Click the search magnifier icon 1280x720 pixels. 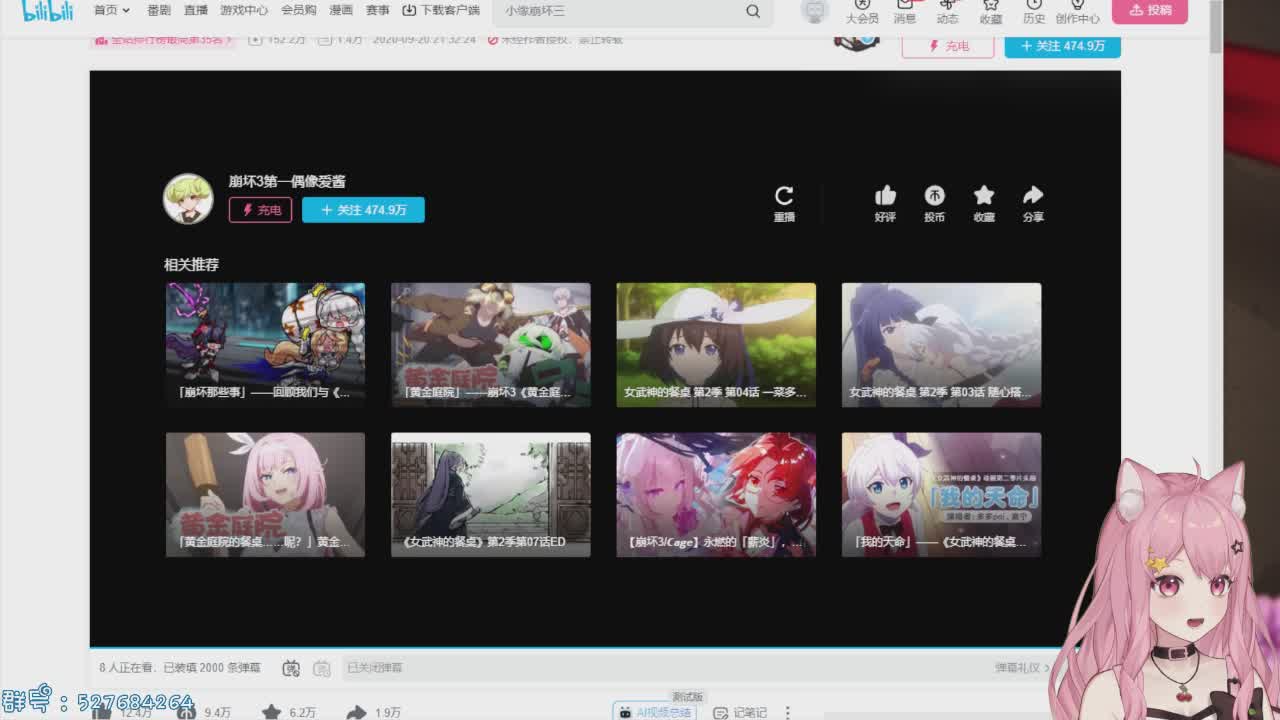[753, 11]
